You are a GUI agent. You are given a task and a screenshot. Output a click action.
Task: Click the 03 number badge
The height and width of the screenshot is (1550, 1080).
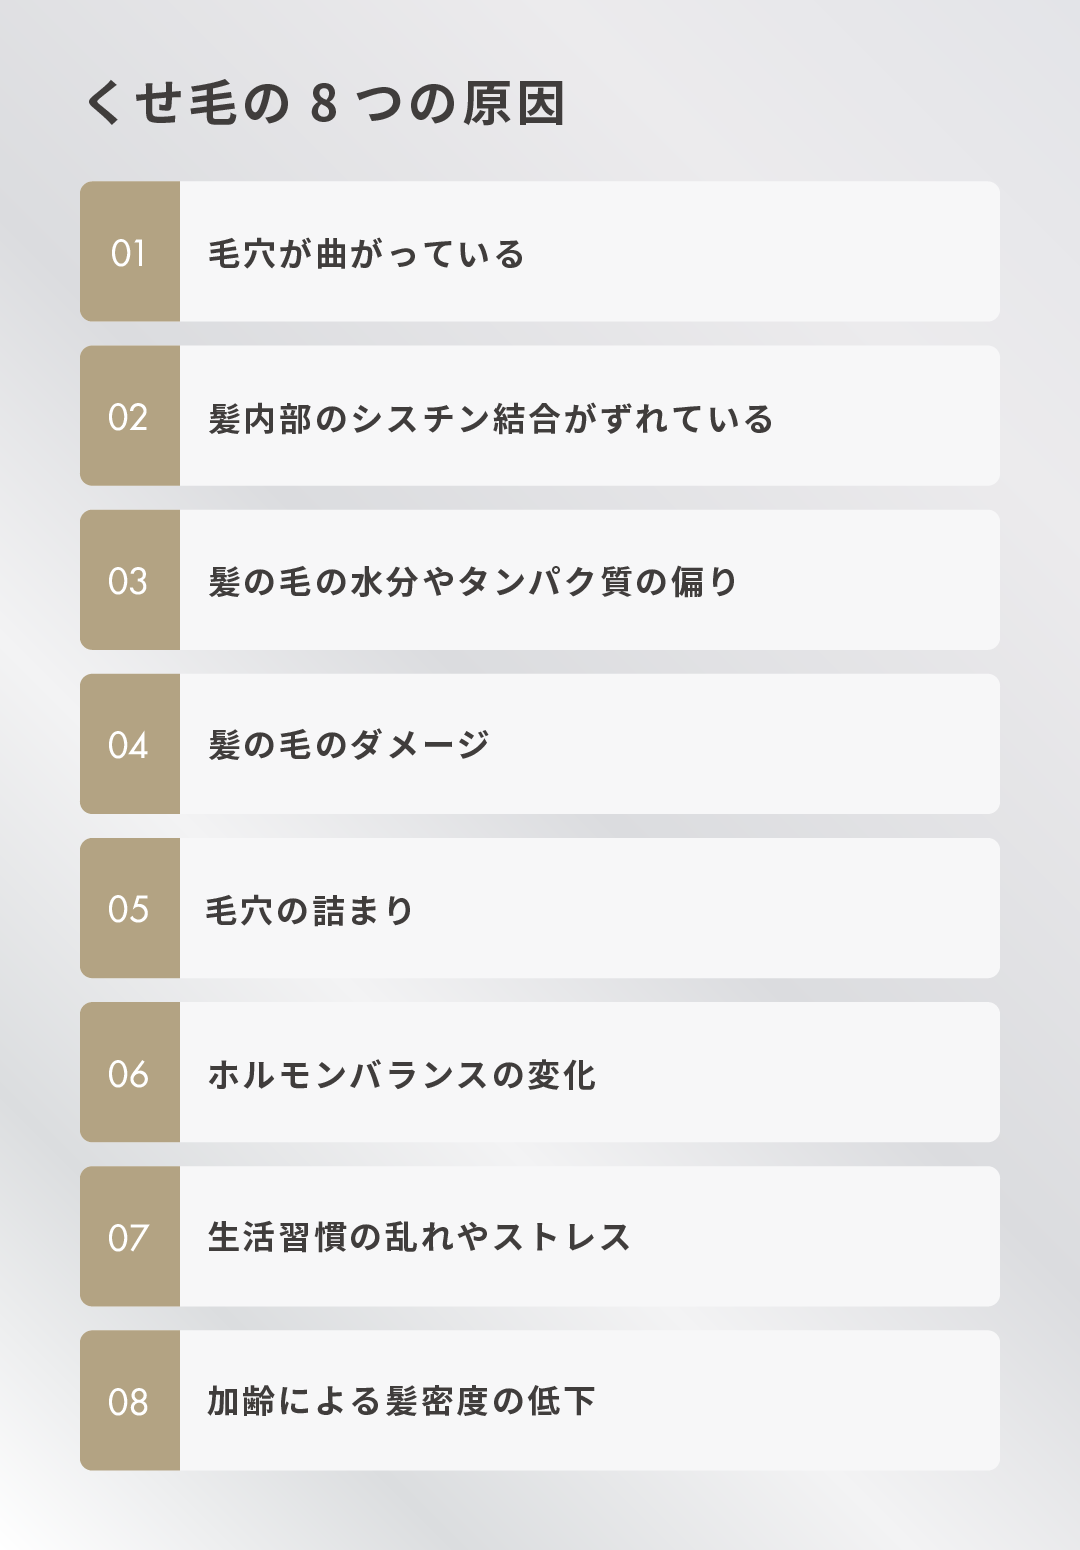click(130, 580)
